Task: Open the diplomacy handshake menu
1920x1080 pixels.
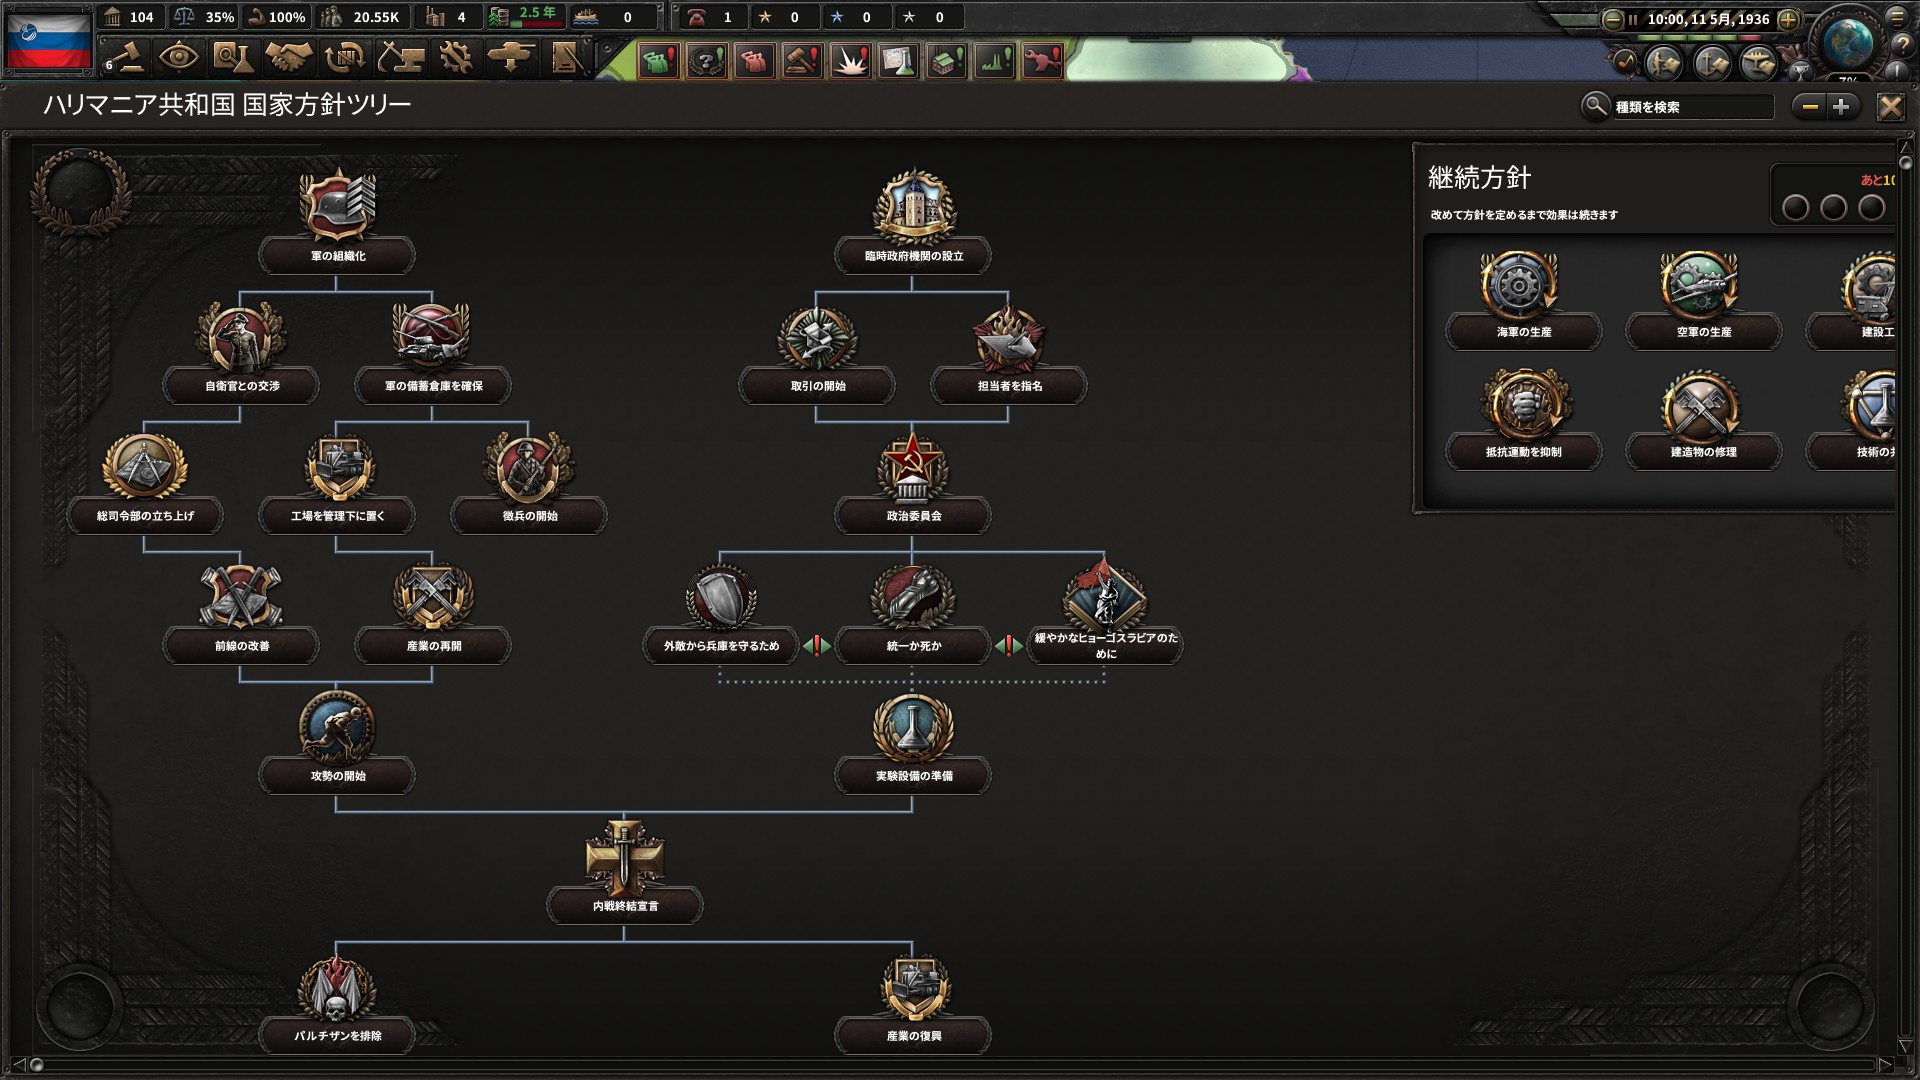Action: (288, 57)
